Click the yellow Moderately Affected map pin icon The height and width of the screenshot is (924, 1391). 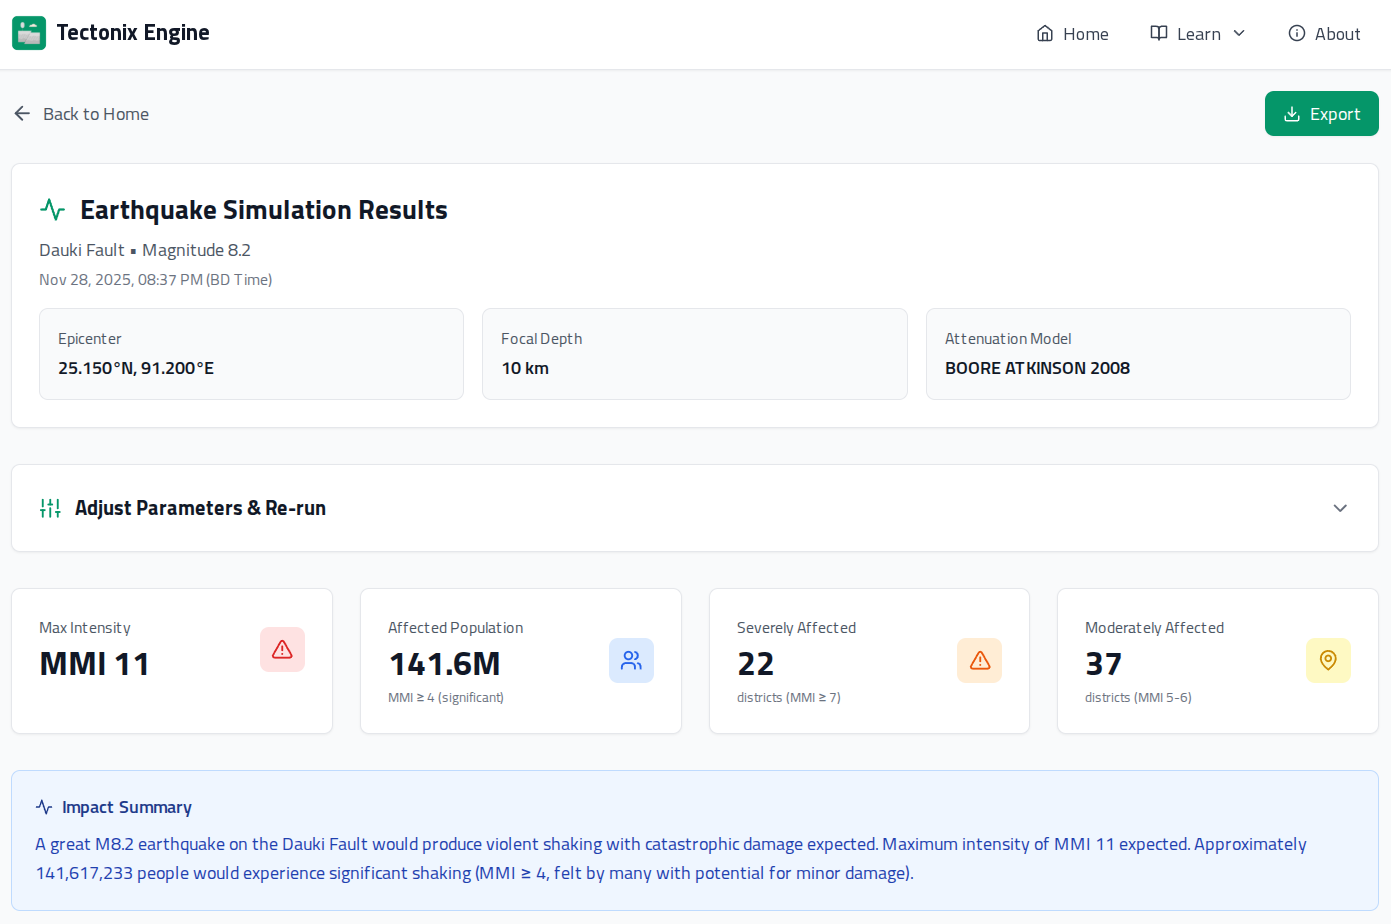click(1328, 660)
